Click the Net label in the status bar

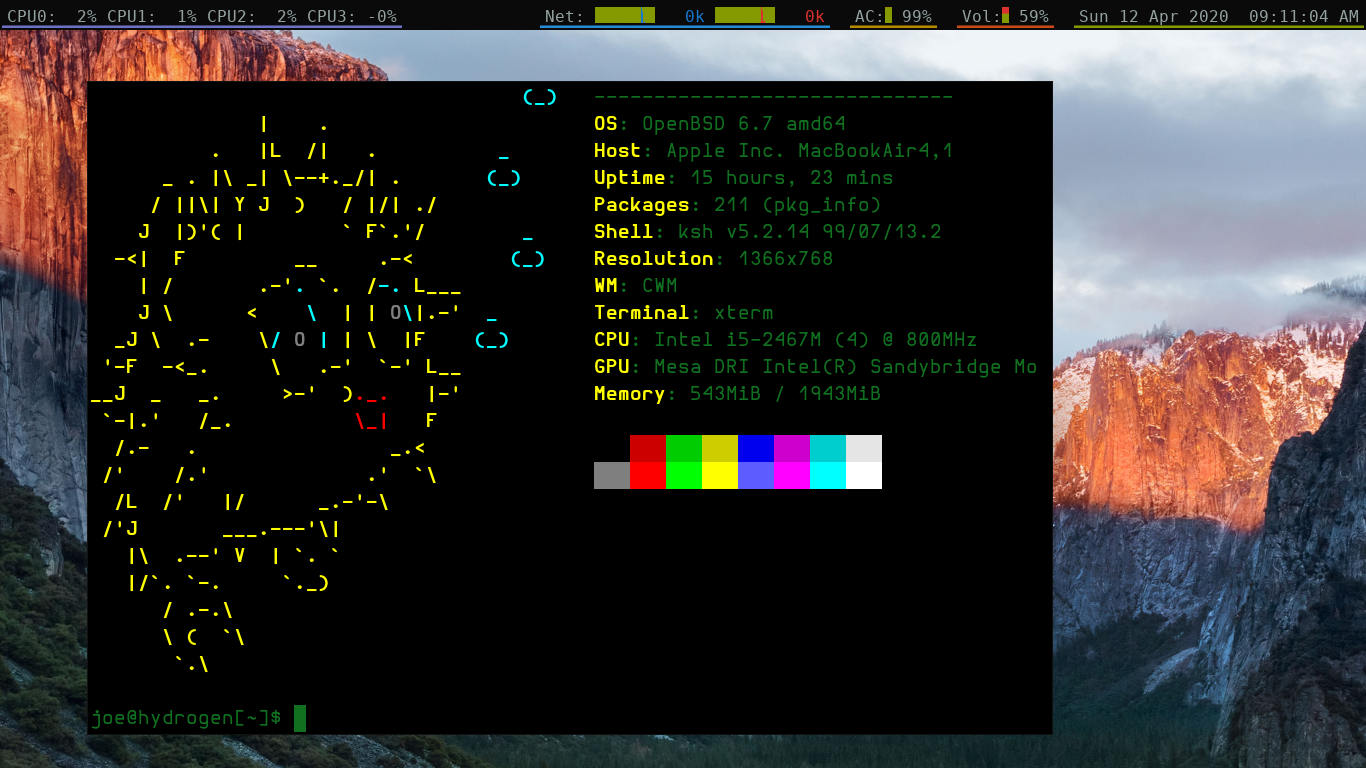(x=564, y=16)
